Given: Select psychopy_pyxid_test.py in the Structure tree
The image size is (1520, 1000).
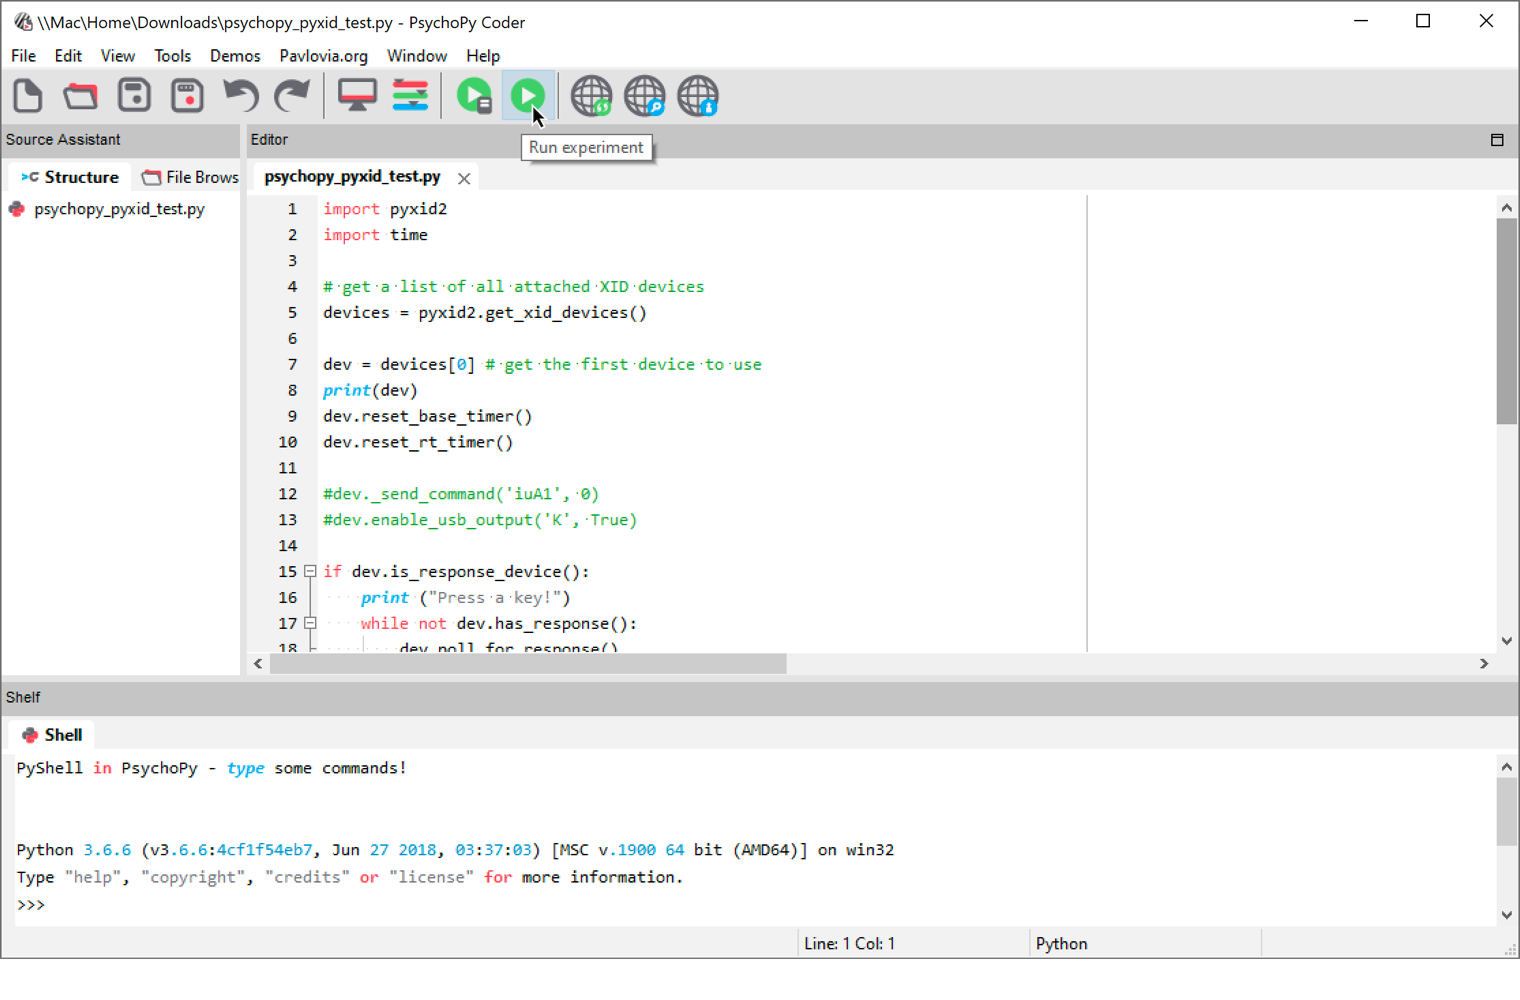Looking at the screenshot, I should click(x=119, y=209).
